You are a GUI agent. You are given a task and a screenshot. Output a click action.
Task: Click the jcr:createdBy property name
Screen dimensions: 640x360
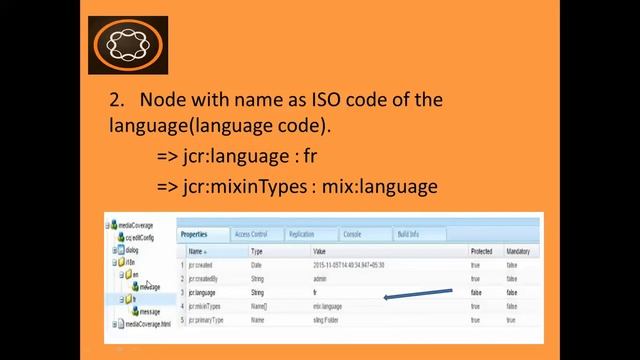(203, 279)
